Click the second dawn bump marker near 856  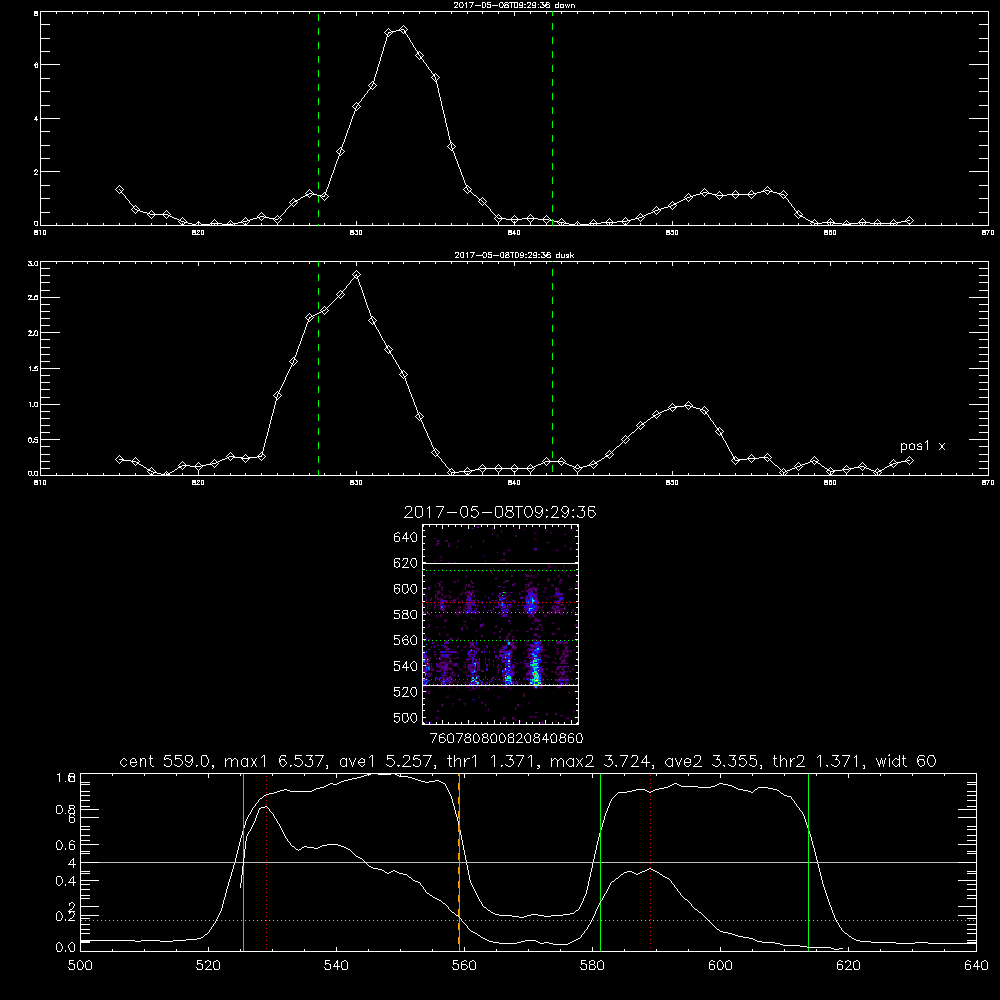(768, 191)
